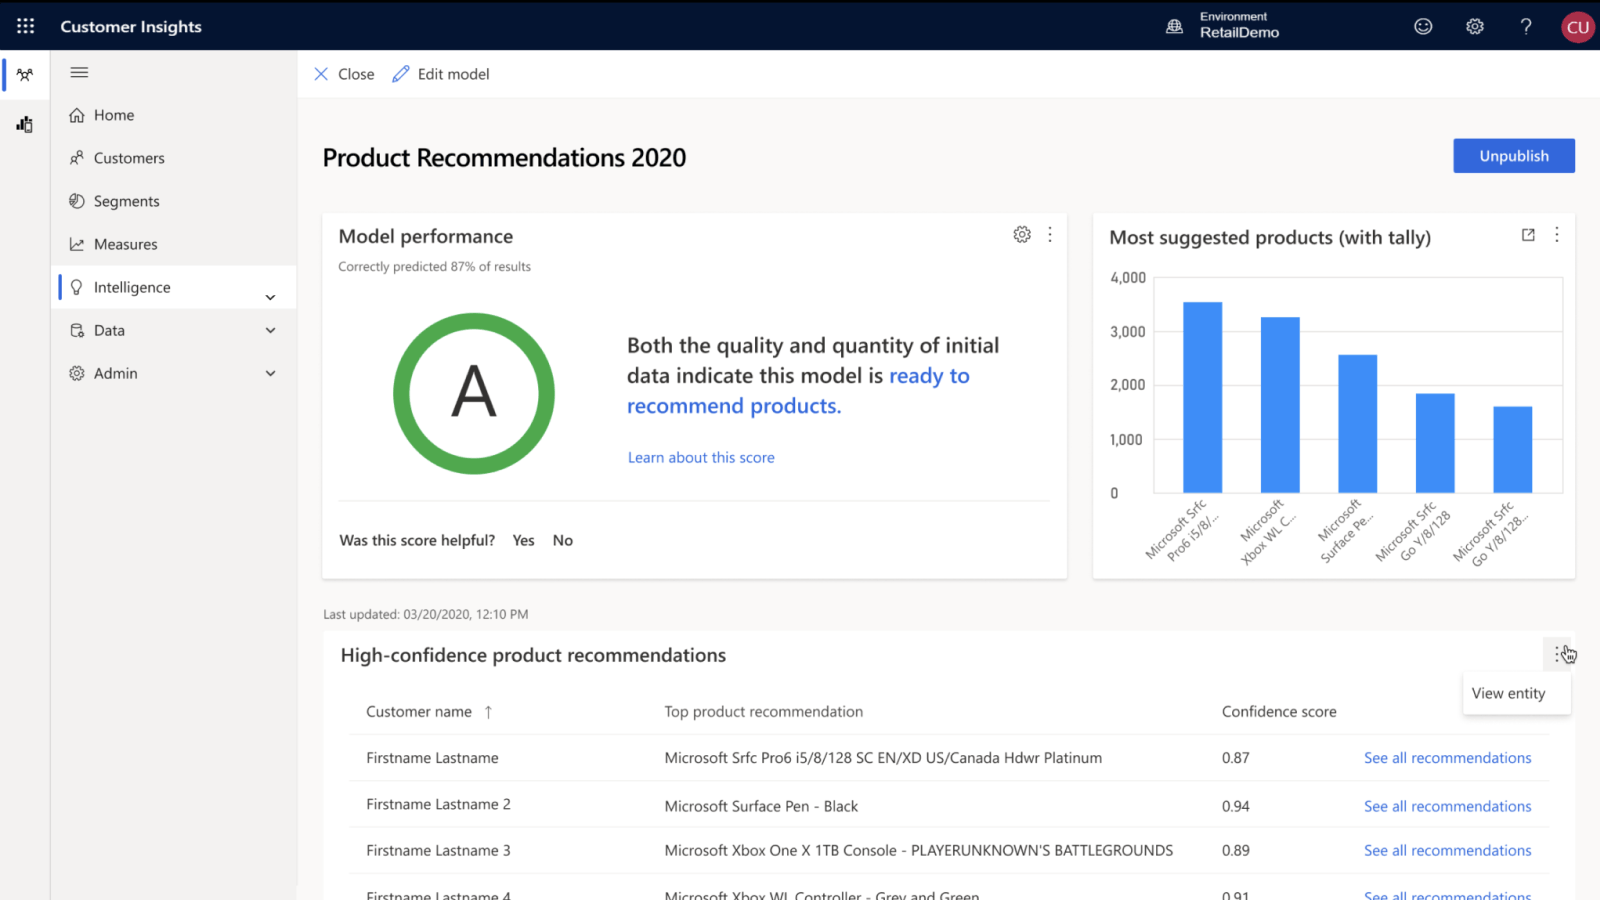Click the Unpublish button
Viewport: 1600px width, 900px height.
[1514, 156]
